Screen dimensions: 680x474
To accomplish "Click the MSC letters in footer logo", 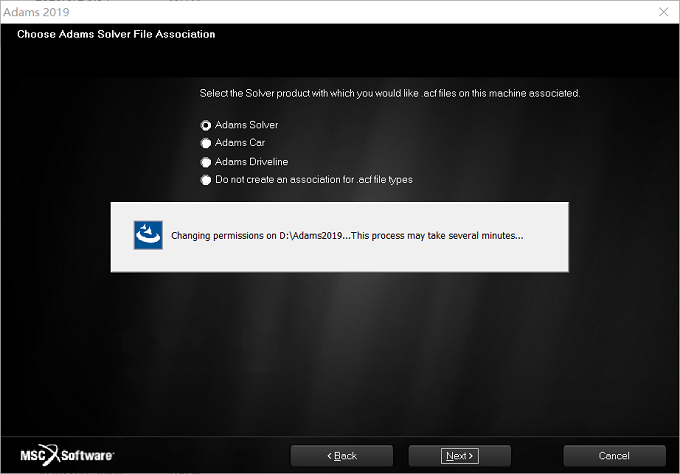I will pos(33,456).
